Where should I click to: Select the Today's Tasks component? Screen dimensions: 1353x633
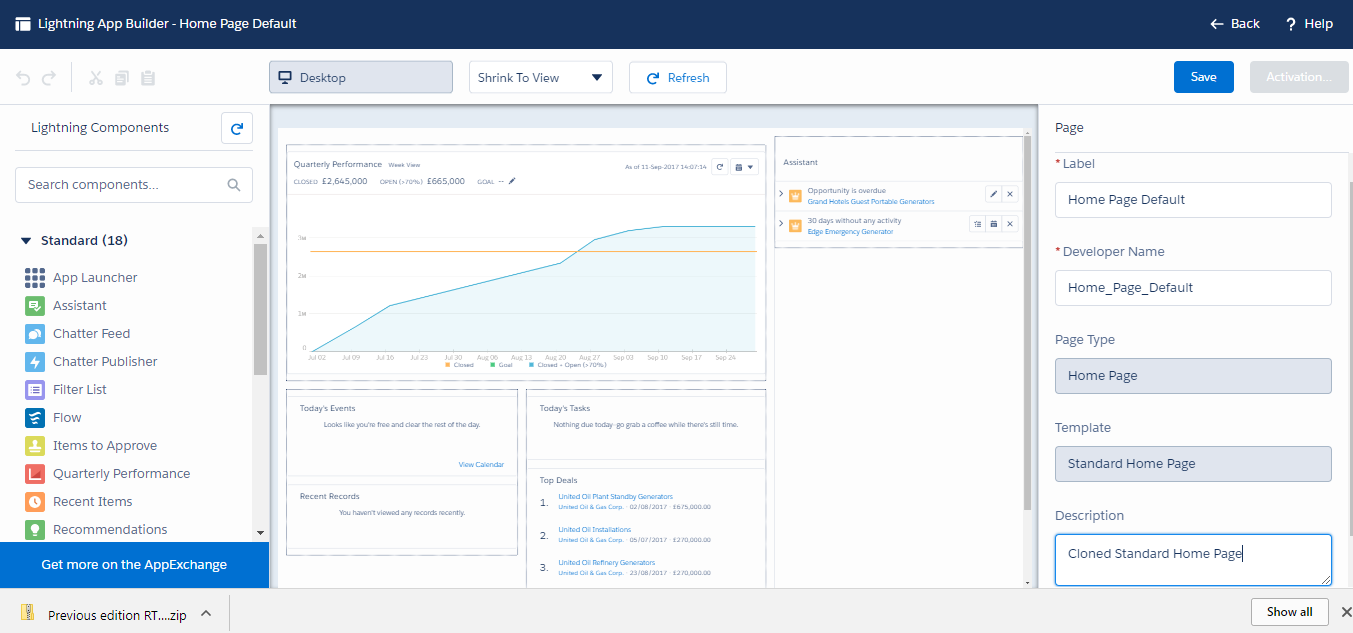point(646,427)
